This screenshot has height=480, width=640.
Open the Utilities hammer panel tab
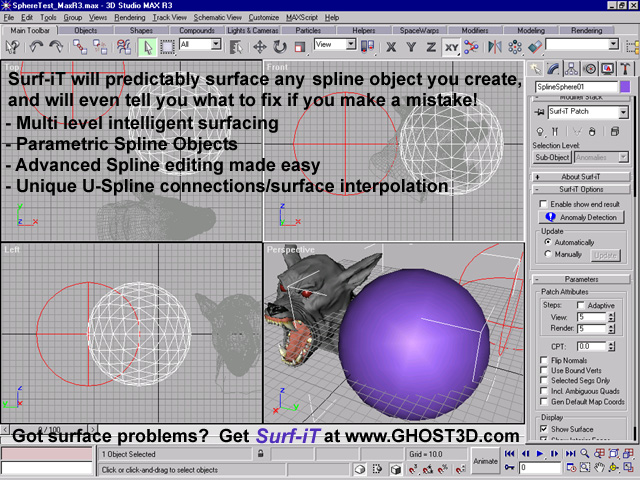(x=625, y=69)
